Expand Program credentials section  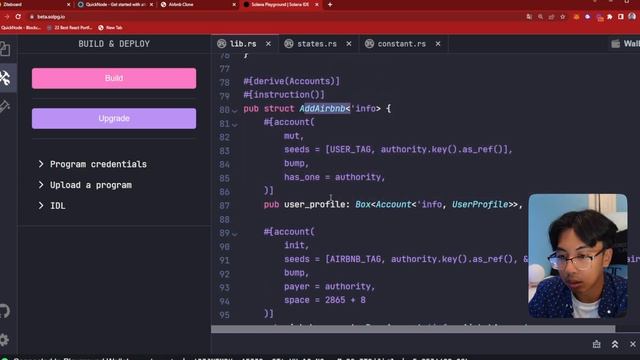point(92,164)
